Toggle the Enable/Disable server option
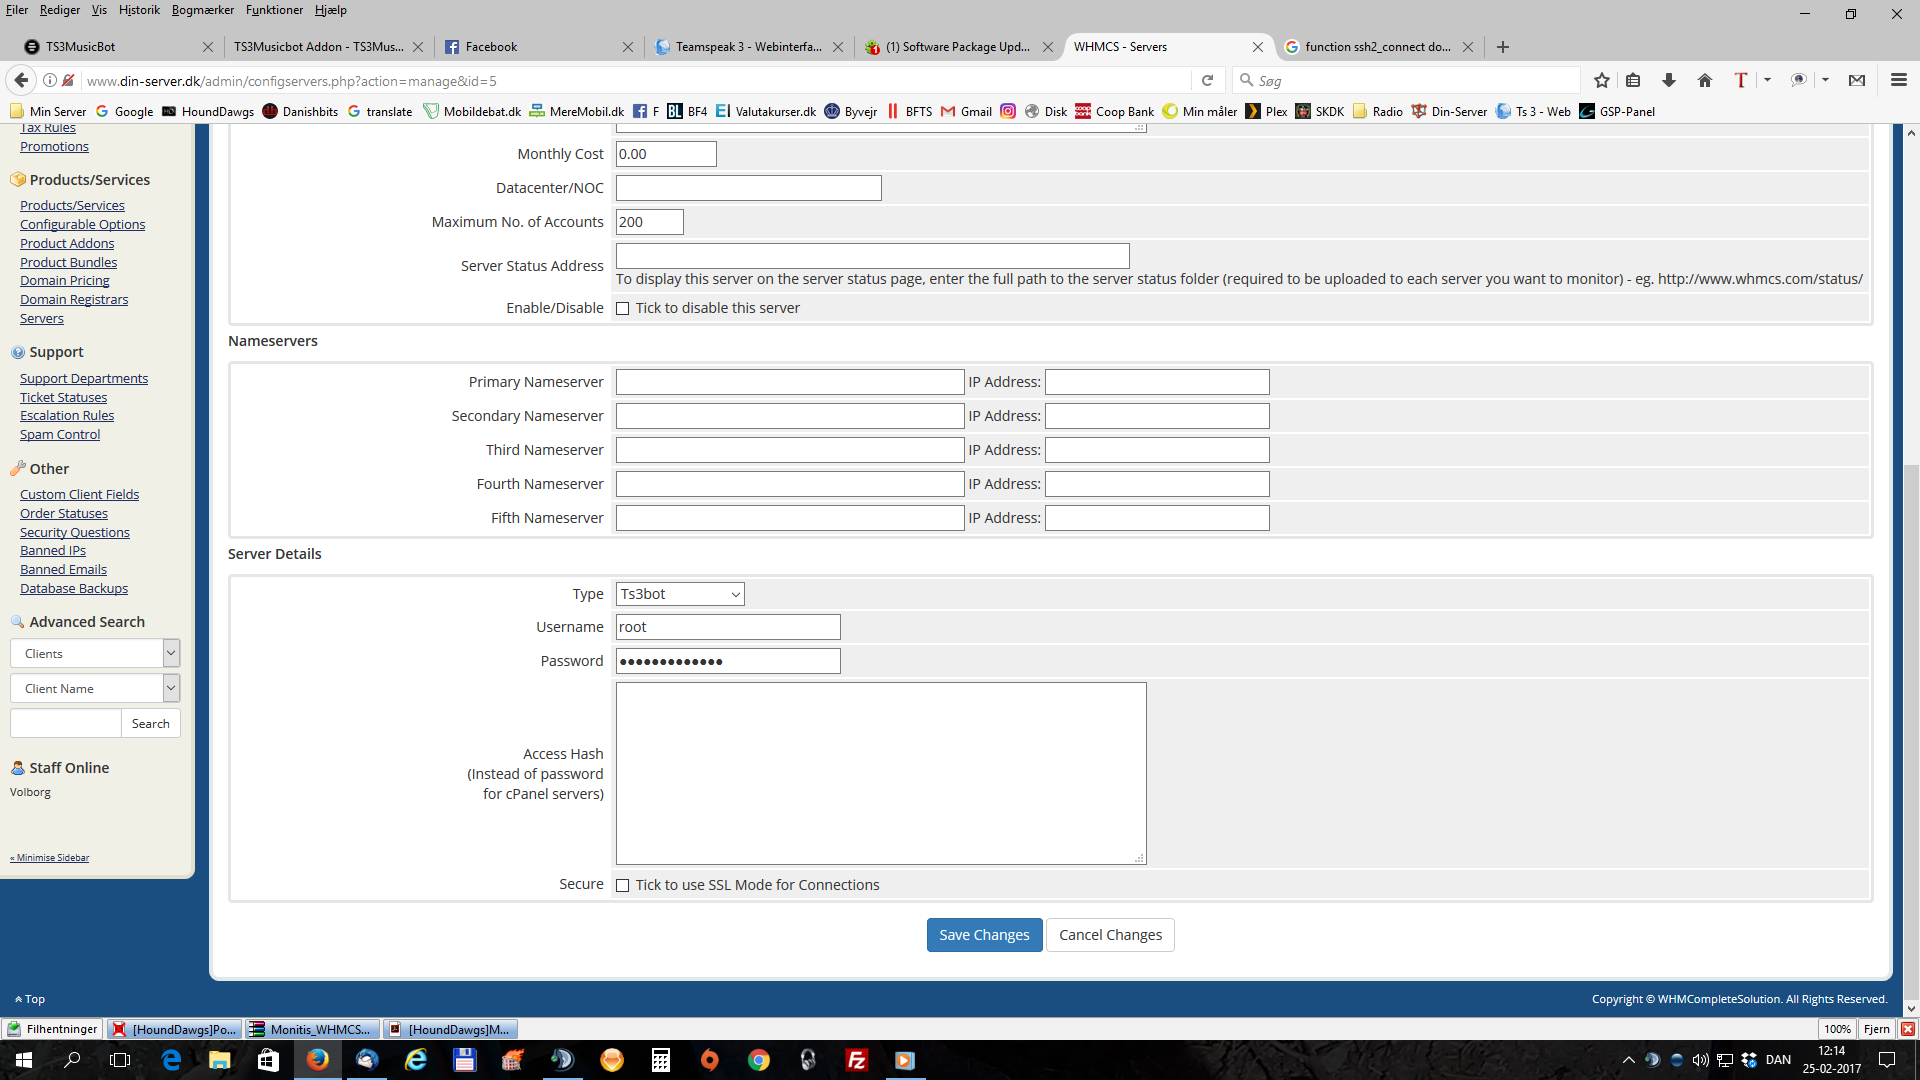1920x1080 pixels. click(x=622, y=309)
